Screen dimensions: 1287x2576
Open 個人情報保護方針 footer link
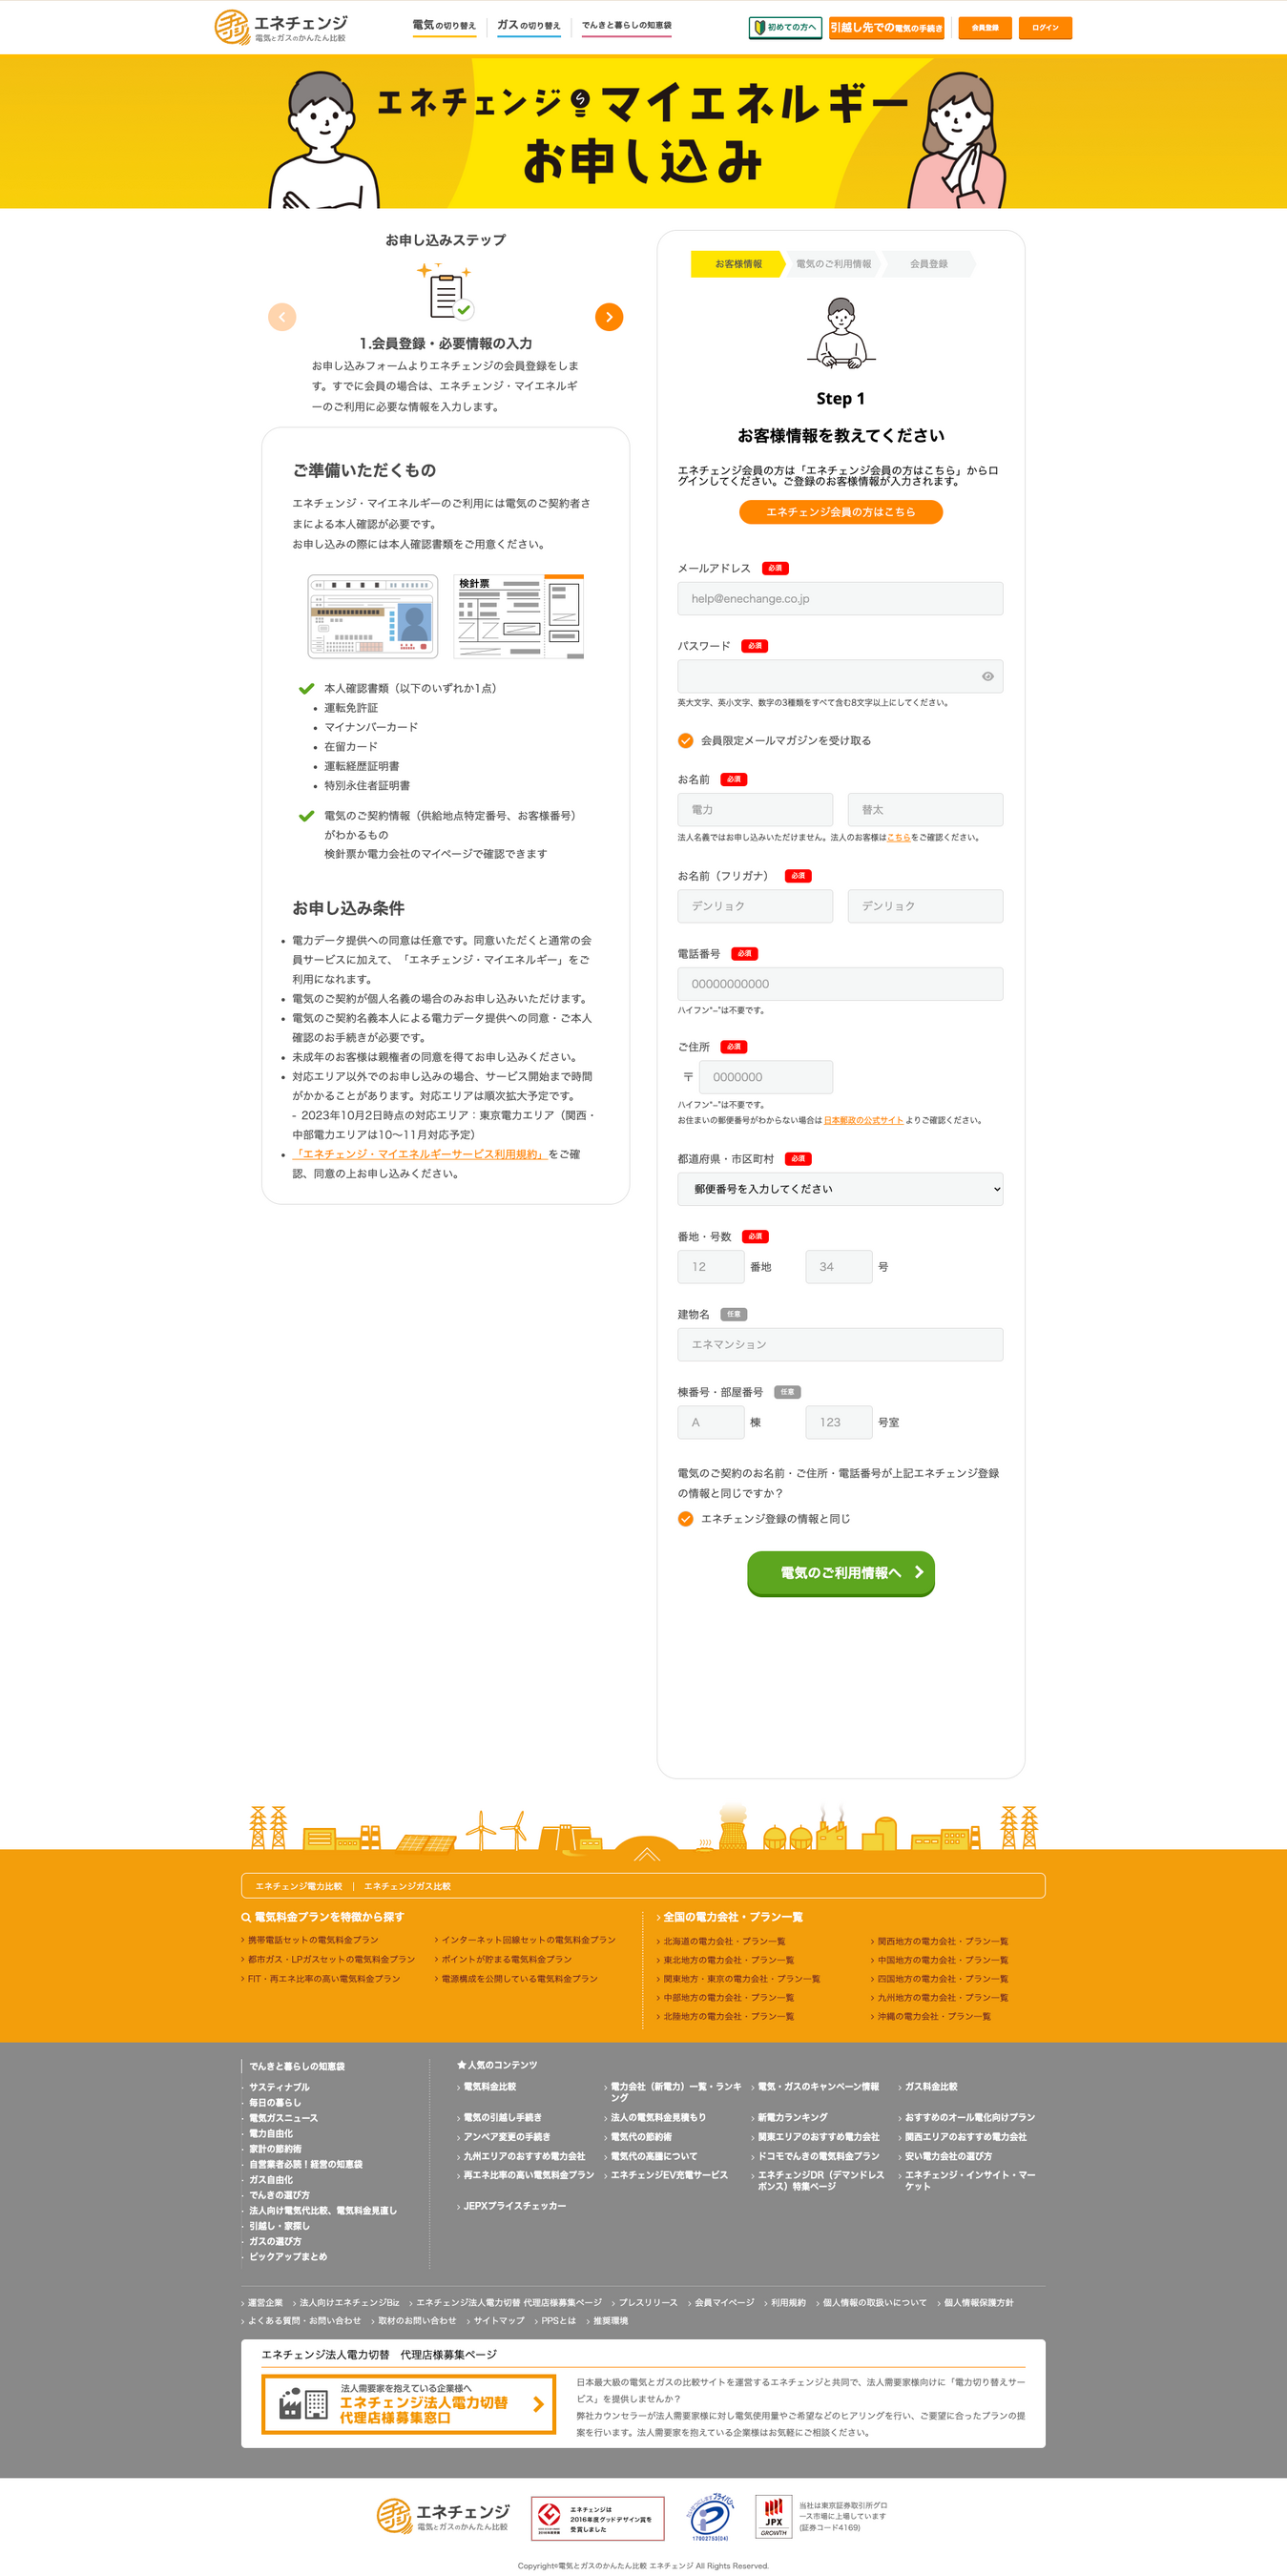(x=978, y=2302)
